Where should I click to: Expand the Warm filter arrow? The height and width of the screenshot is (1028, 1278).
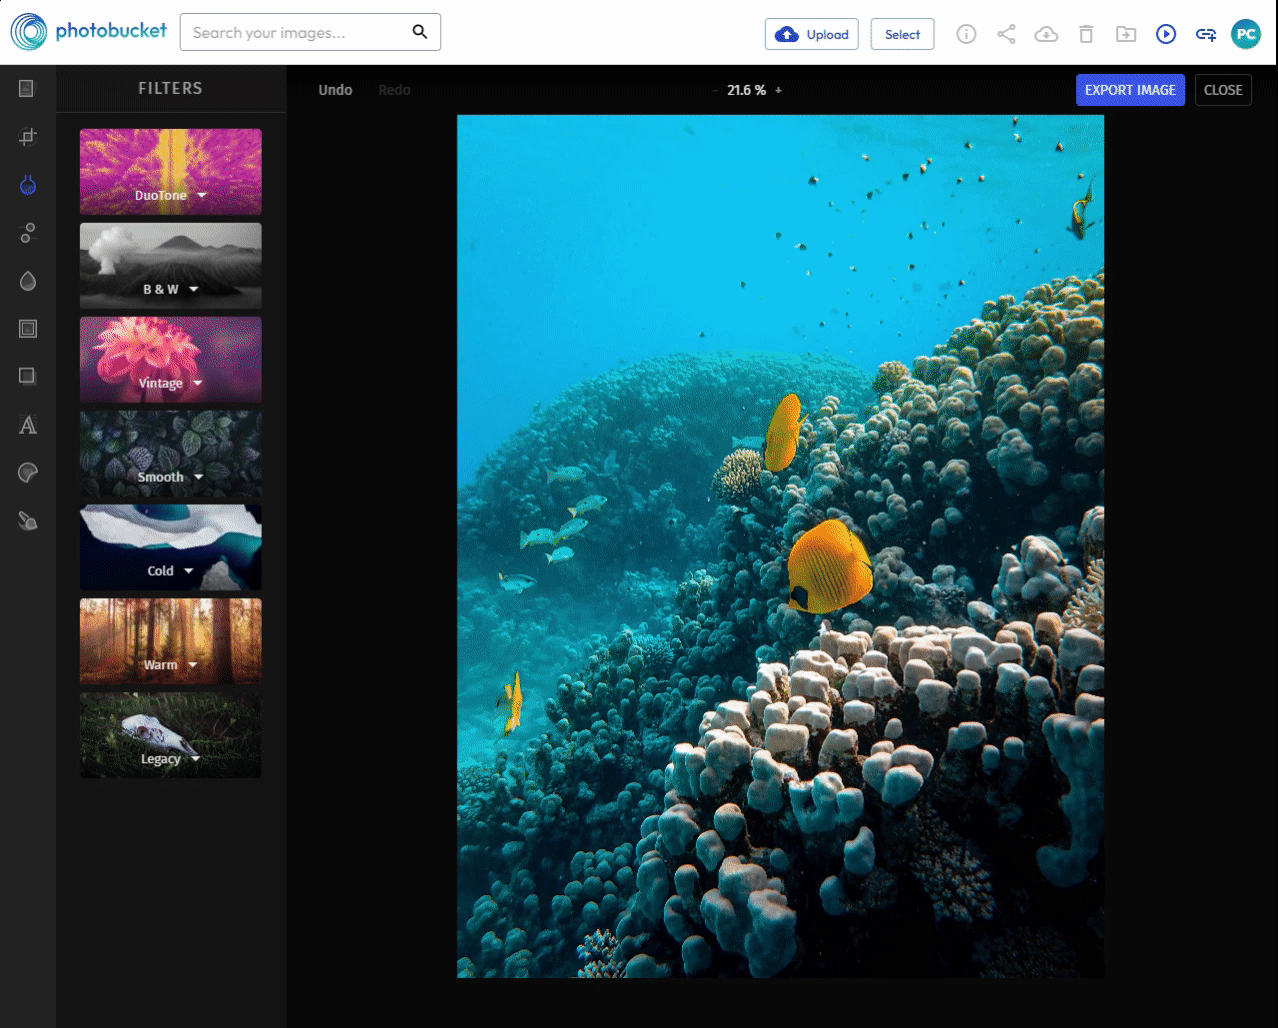(193, 665)
